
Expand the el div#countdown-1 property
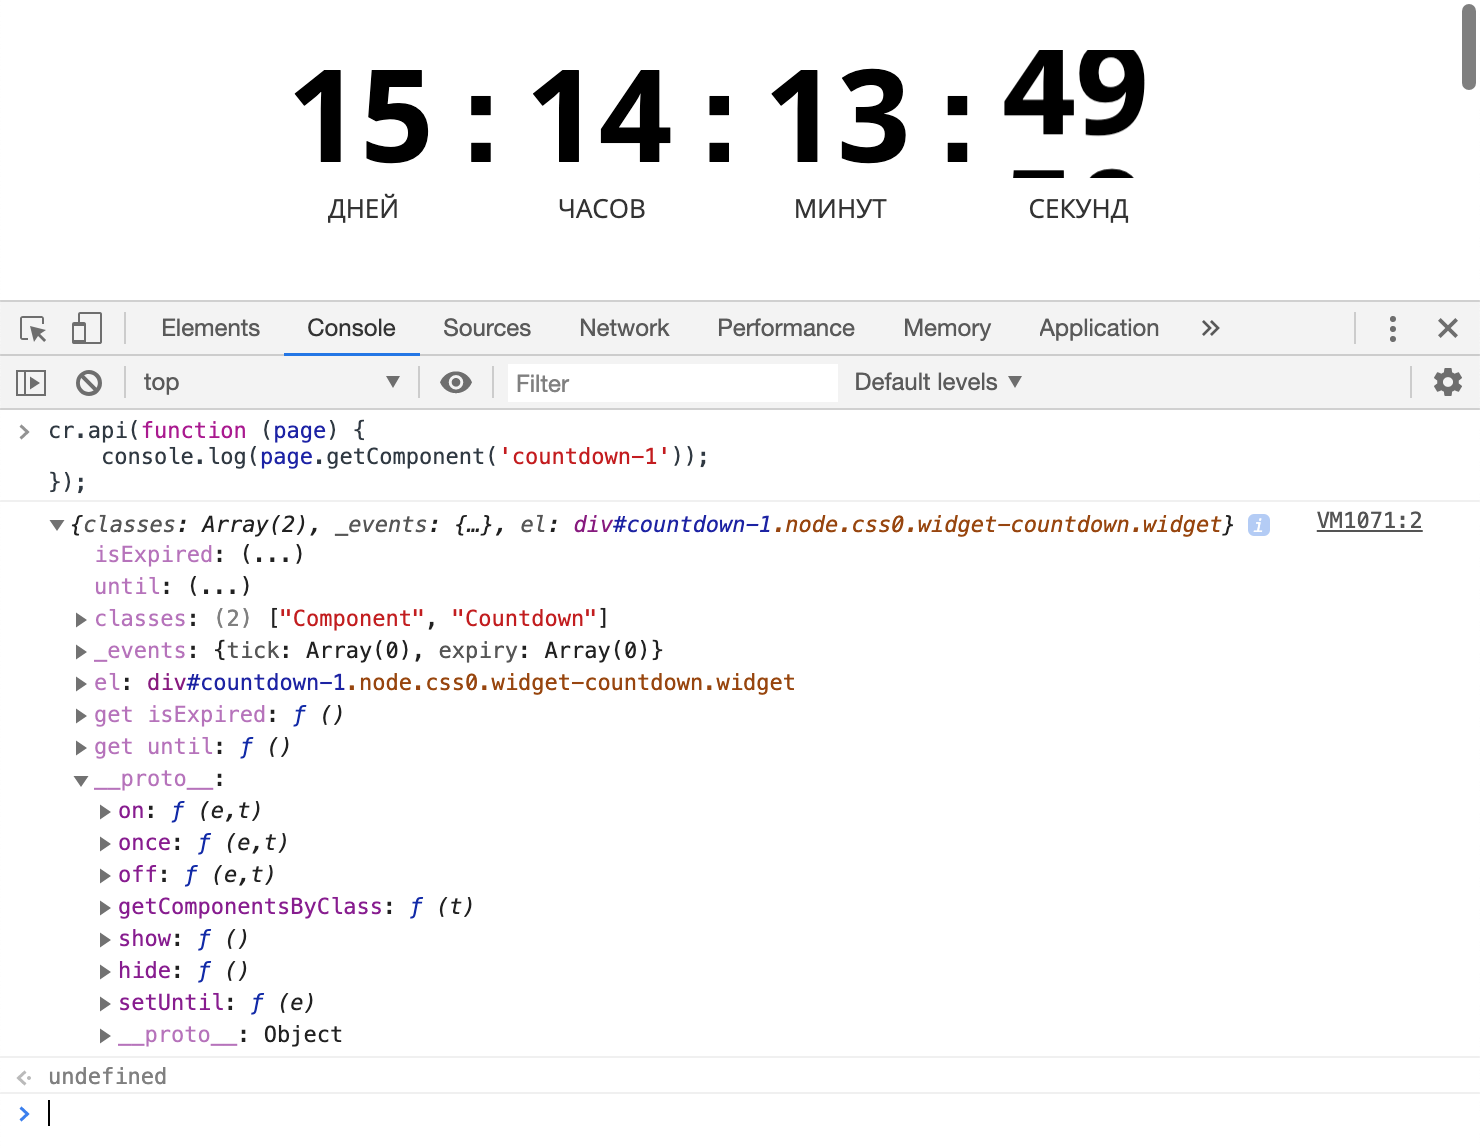[82, 684]
